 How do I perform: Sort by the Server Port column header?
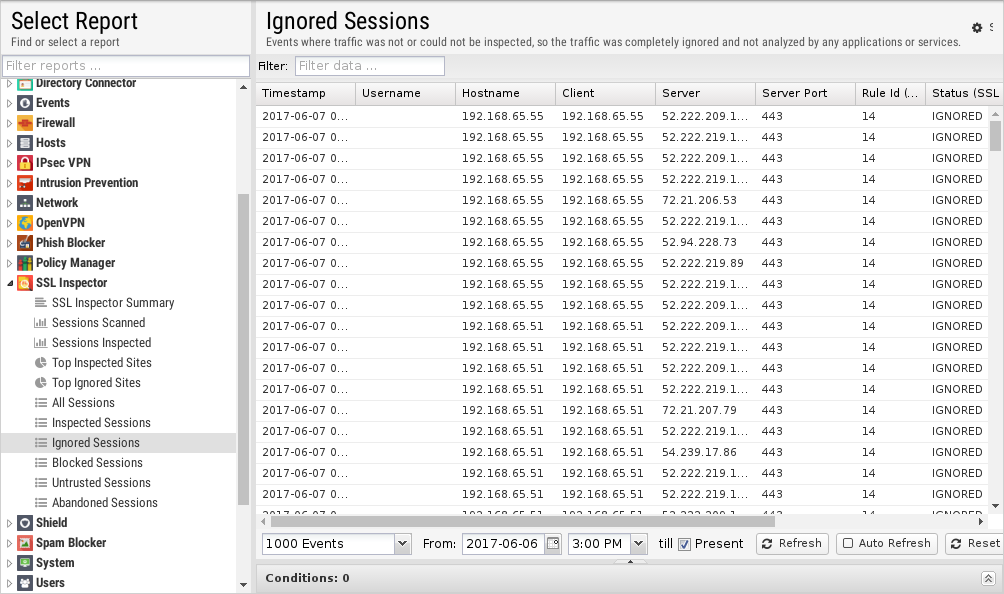[805, 93]
